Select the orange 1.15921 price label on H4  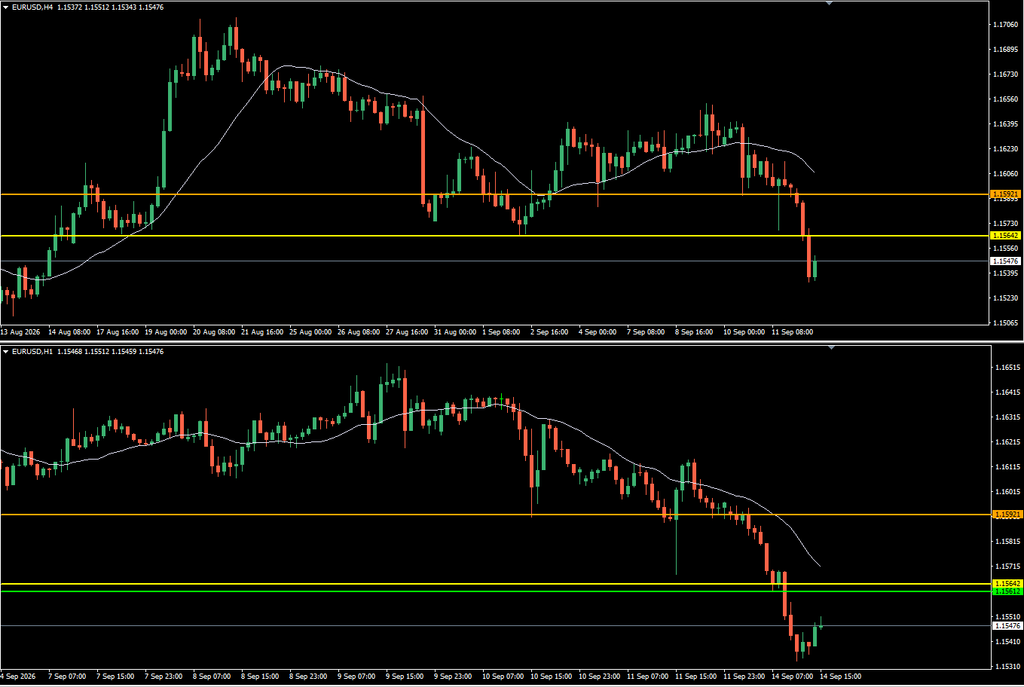pyautogui.click(x=1006, y=194)
